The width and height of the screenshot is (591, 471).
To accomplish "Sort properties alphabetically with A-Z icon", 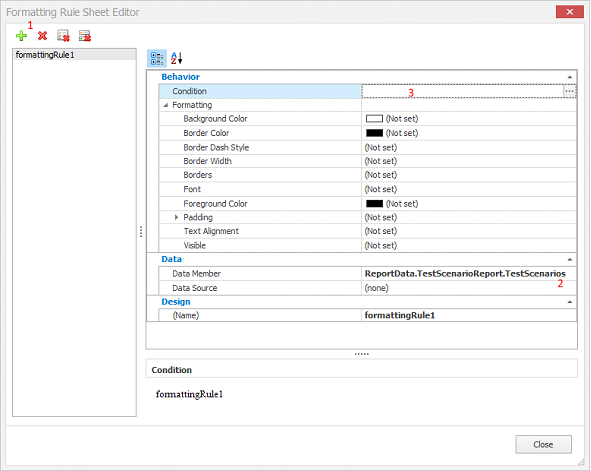I will click(176, 58).
